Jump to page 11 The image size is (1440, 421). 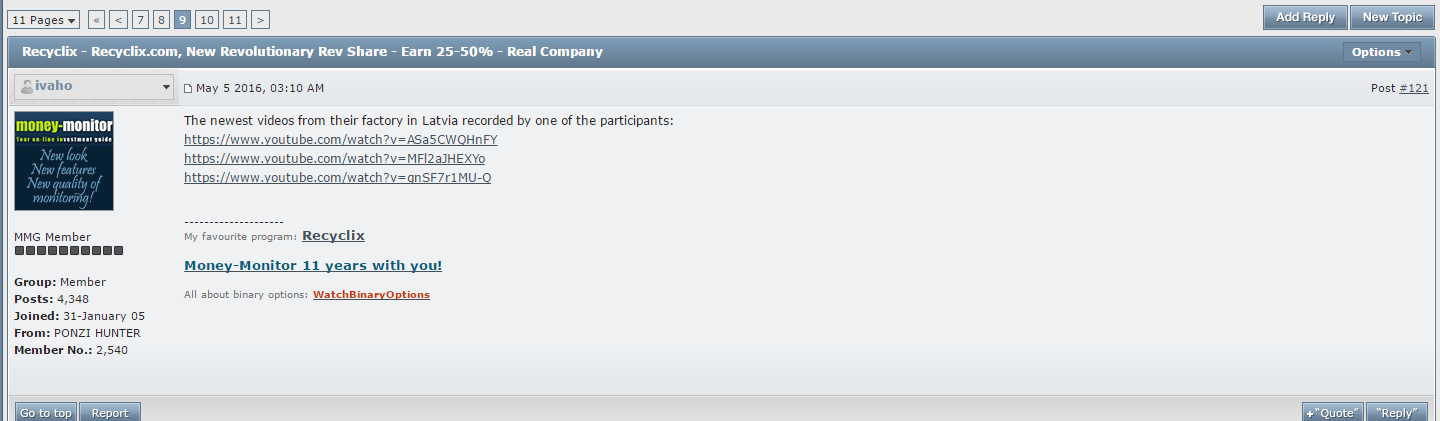coord(235,19)
